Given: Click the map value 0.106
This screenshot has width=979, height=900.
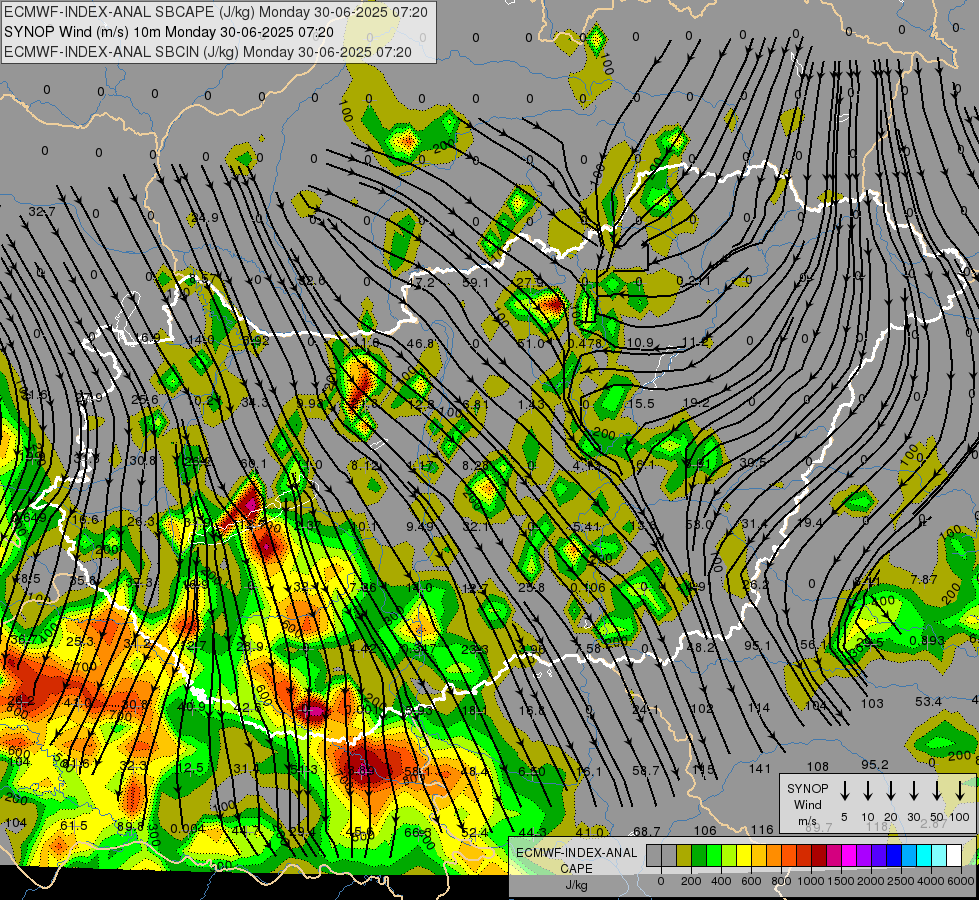Looking at the screenshot, I should (x=588, y=587).
